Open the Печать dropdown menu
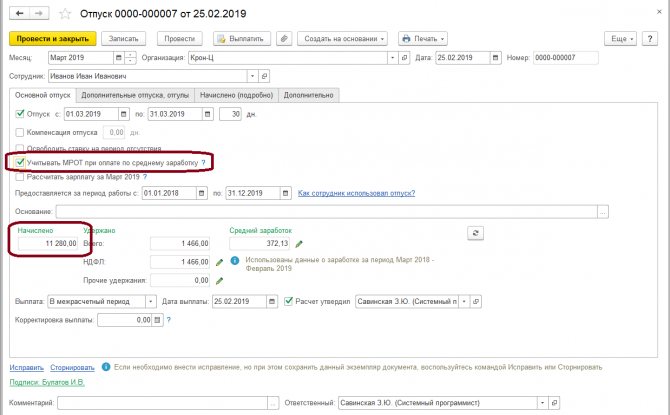The width and height of the screenshot is (670, 415). coord(423,38)
